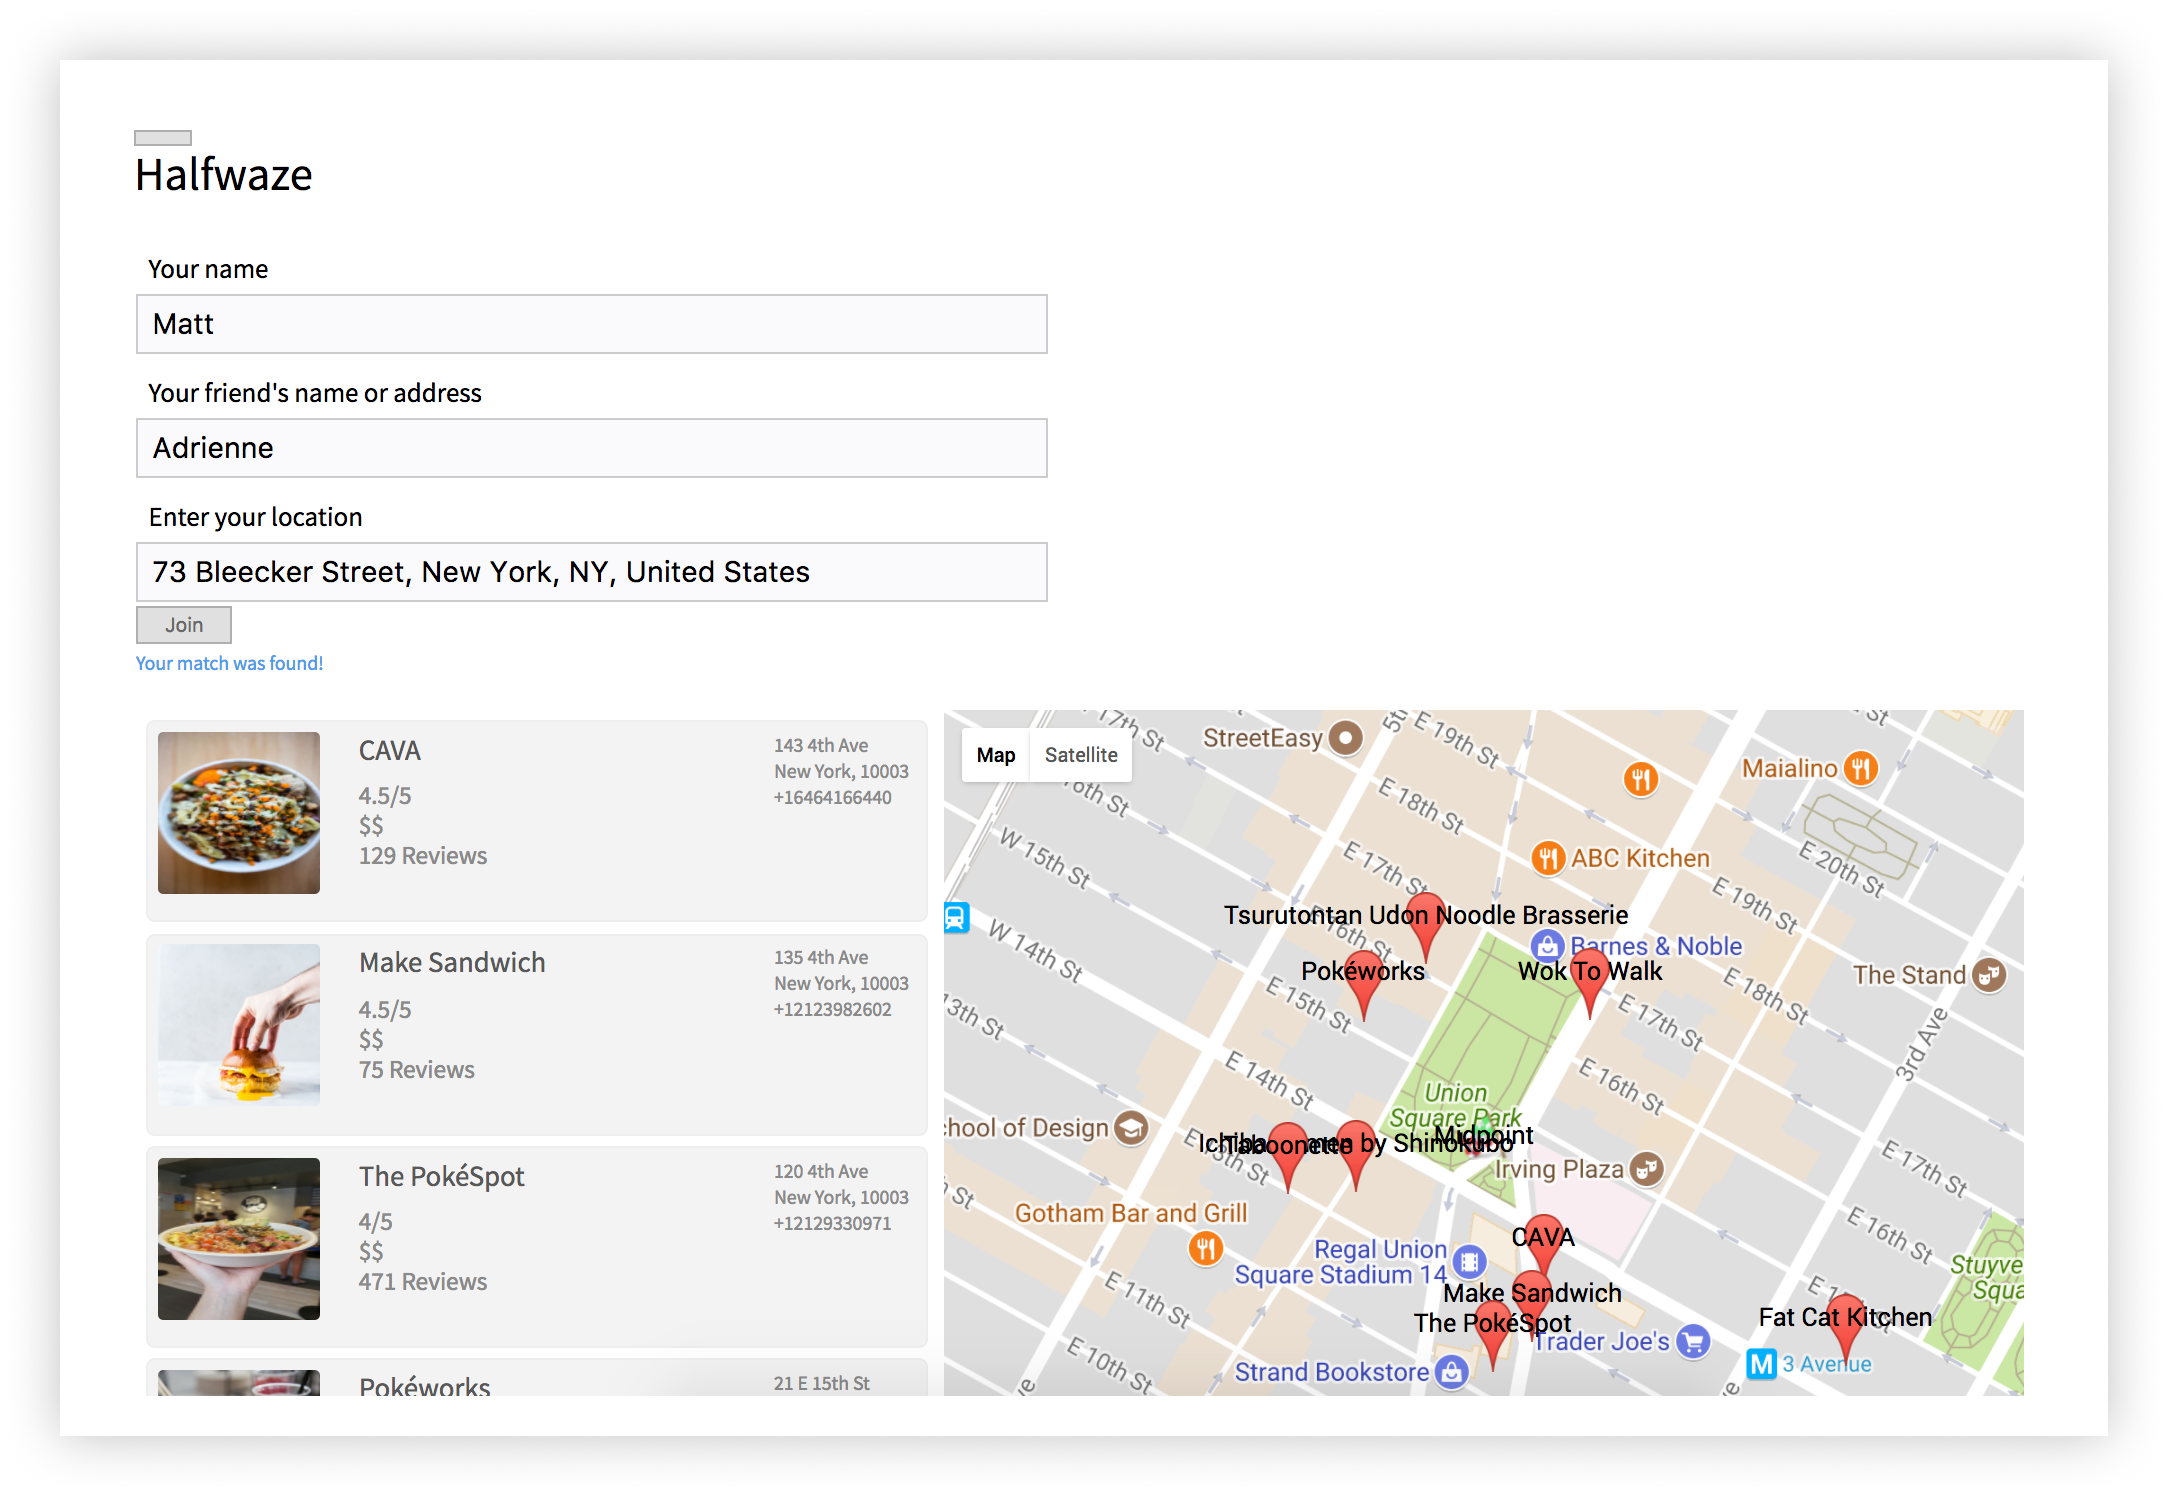
Task: Click the StreetEasy map marker icon
Action: pos(1346,738)
